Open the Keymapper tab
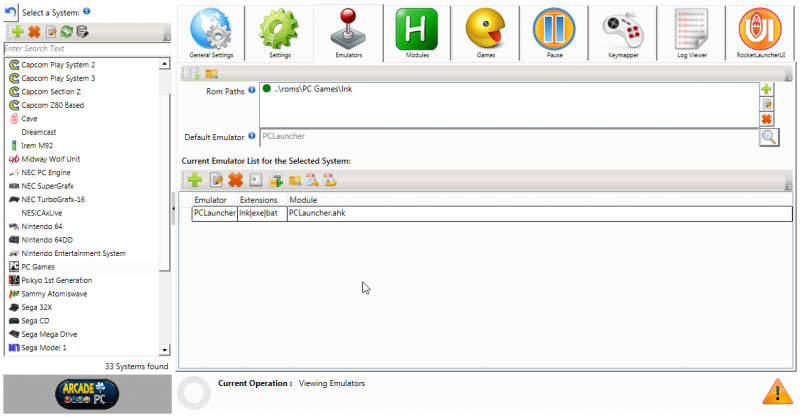This screenshot has width=800, height=417. click(623, 33)
